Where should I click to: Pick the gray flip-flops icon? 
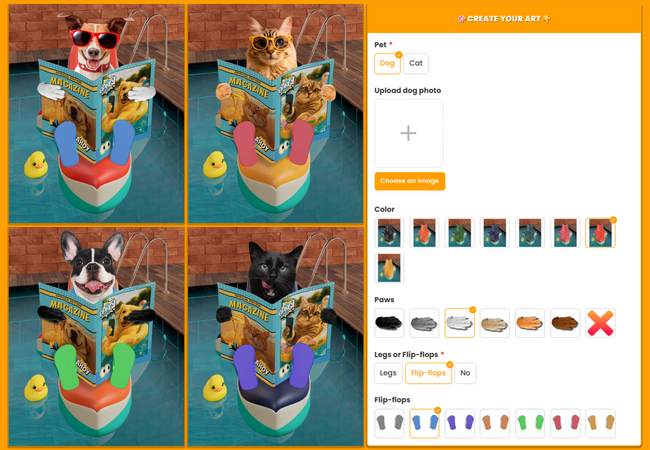(389, 423)
